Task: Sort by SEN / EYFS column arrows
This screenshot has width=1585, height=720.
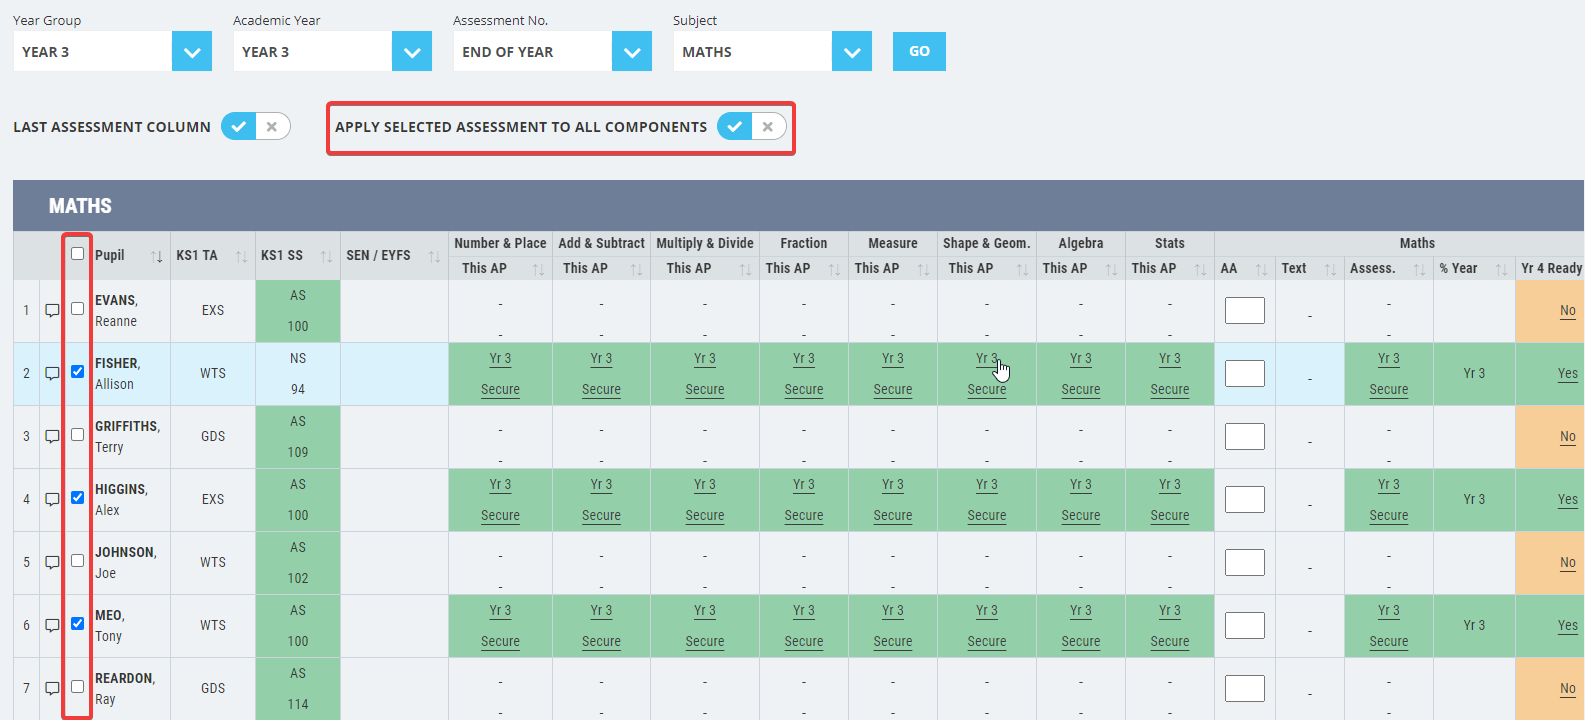Action: pyautogui.click(x=434, y=256)
